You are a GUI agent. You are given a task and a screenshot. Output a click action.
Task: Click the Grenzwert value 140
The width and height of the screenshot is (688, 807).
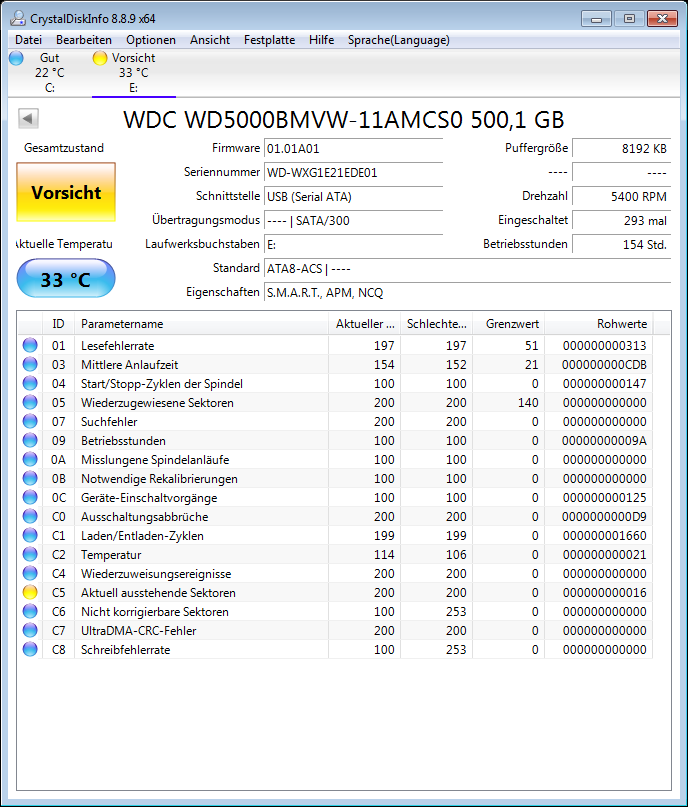528,403
